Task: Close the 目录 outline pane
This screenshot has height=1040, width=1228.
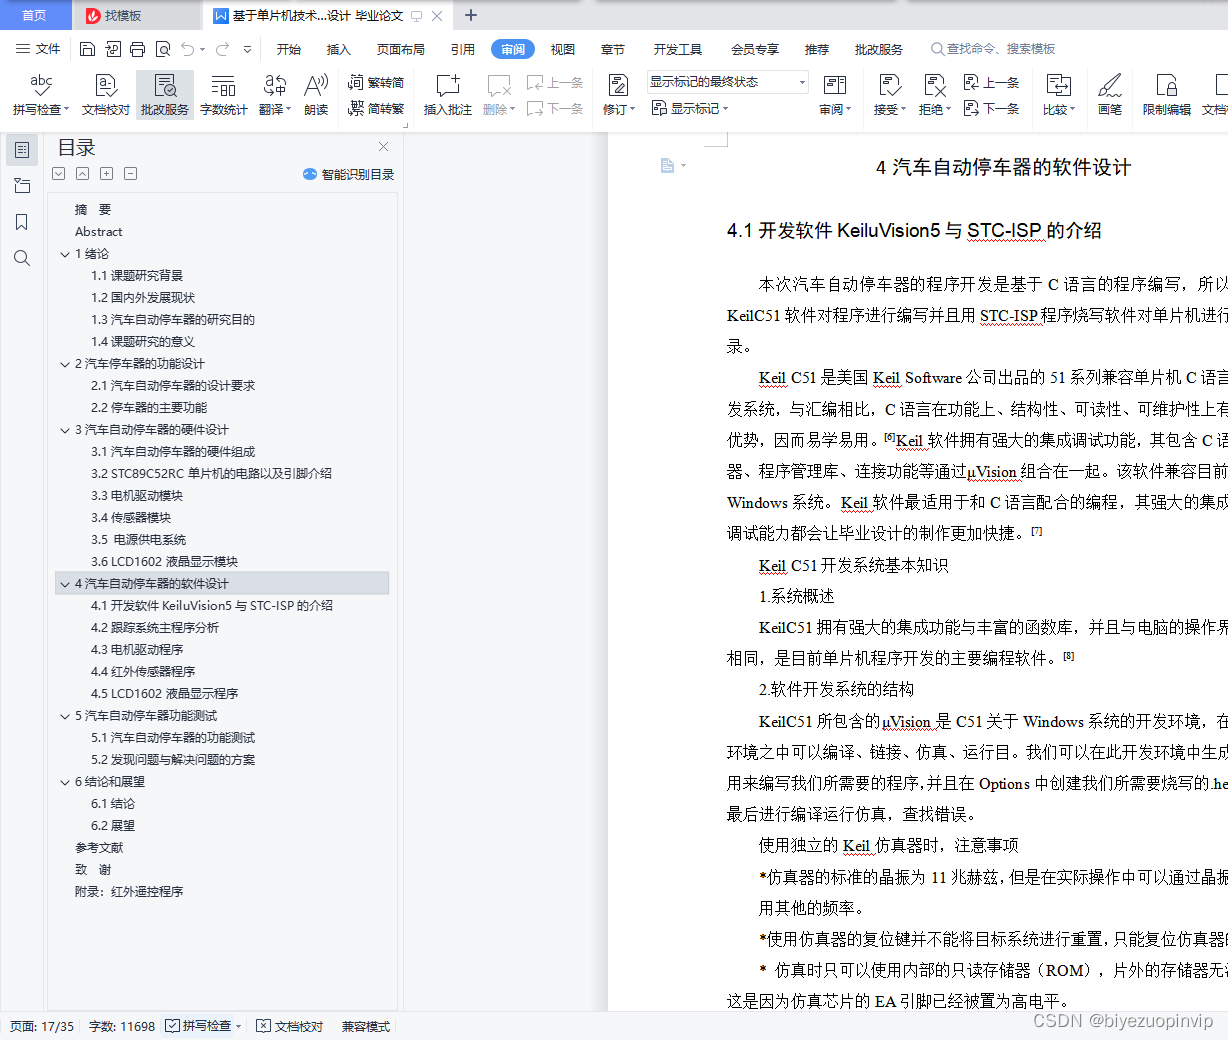Action: tap(383, 147)
